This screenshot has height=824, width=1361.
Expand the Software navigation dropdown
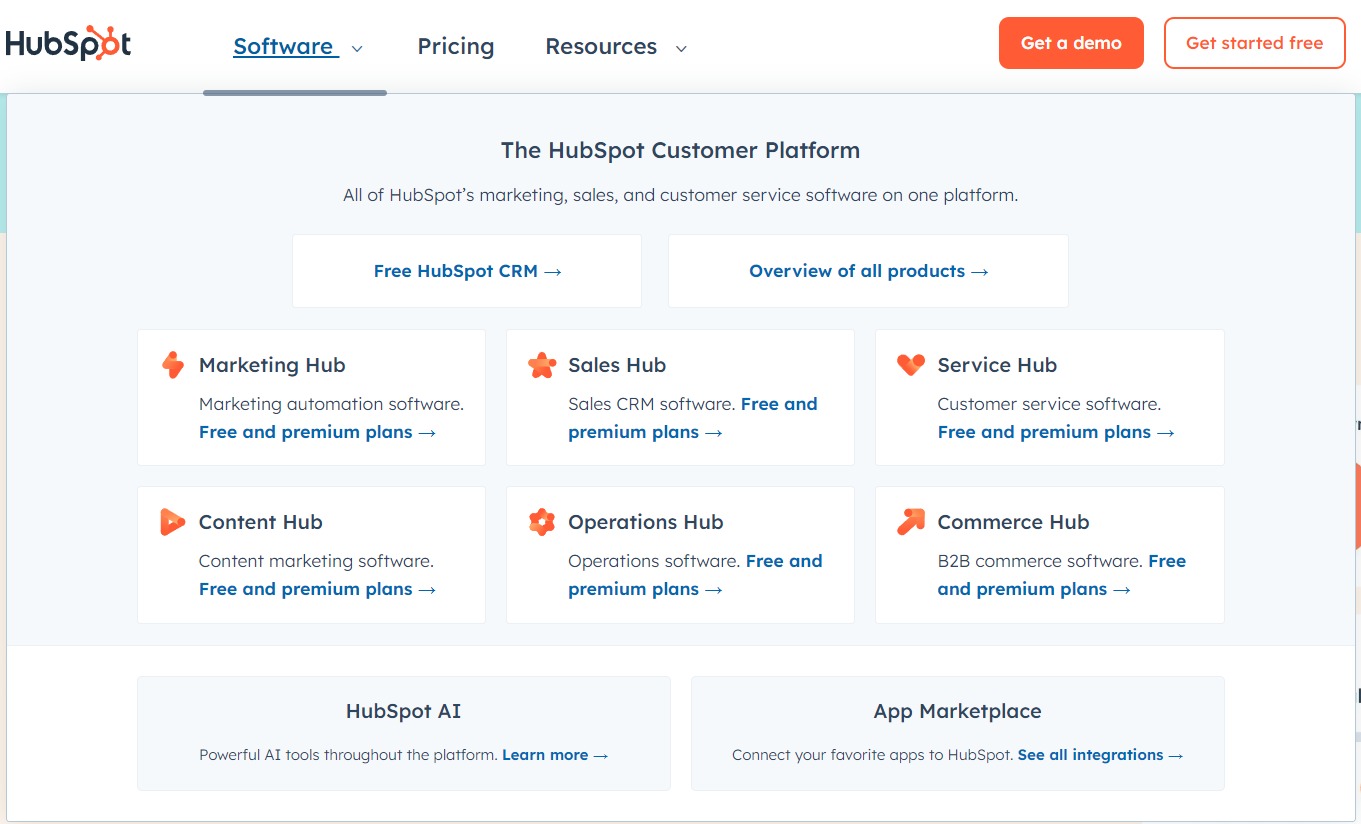[357, 47]
